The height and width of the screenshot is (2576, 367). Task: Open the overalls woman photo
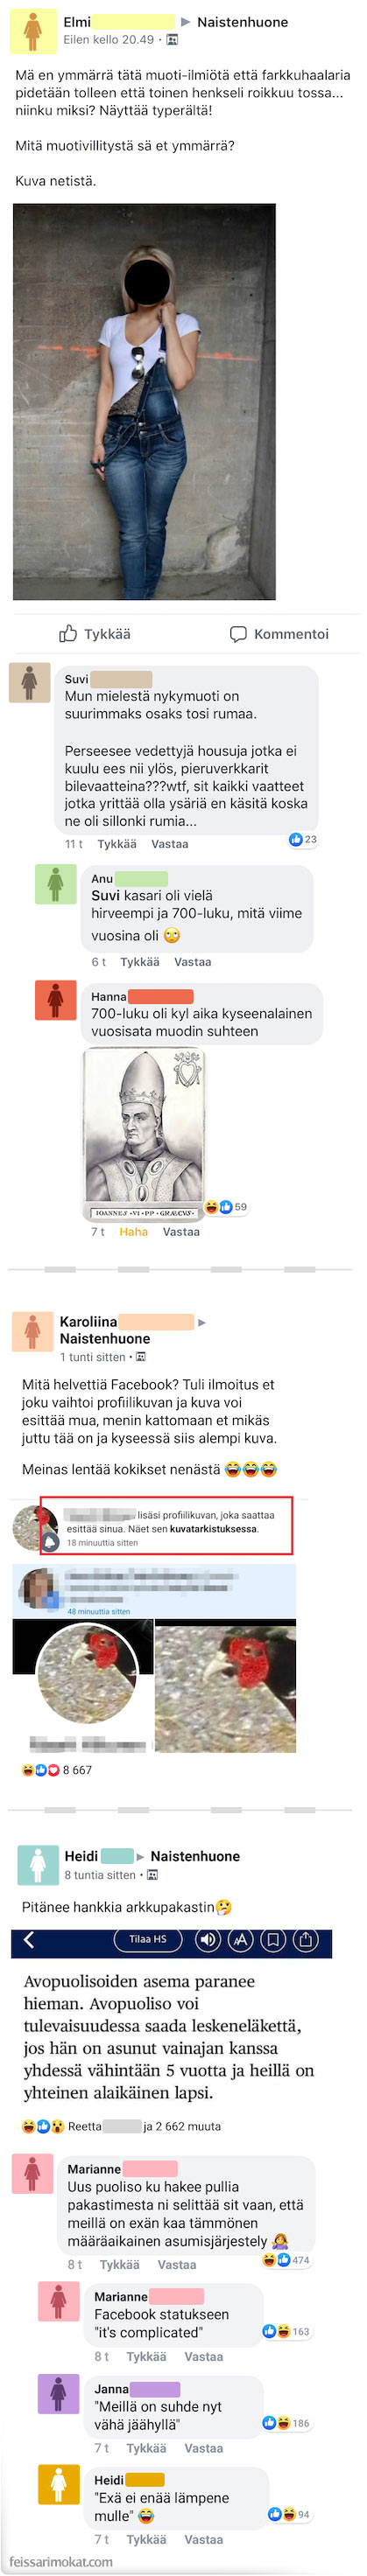pos(144,401)
